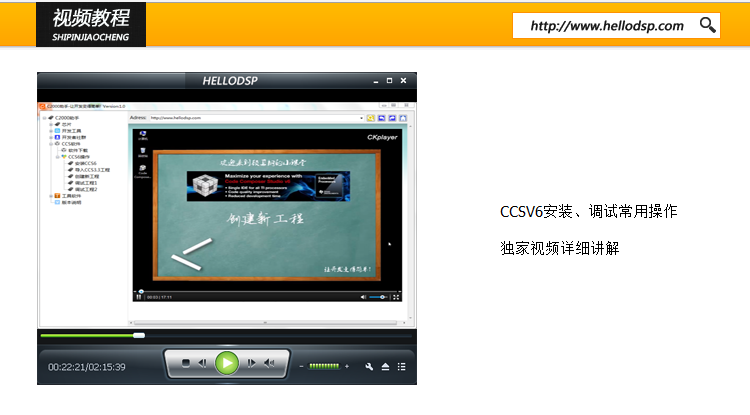Viewport: 750px width, 415px height.
Task: Click the green play button
Action: (x=227, y=363)
